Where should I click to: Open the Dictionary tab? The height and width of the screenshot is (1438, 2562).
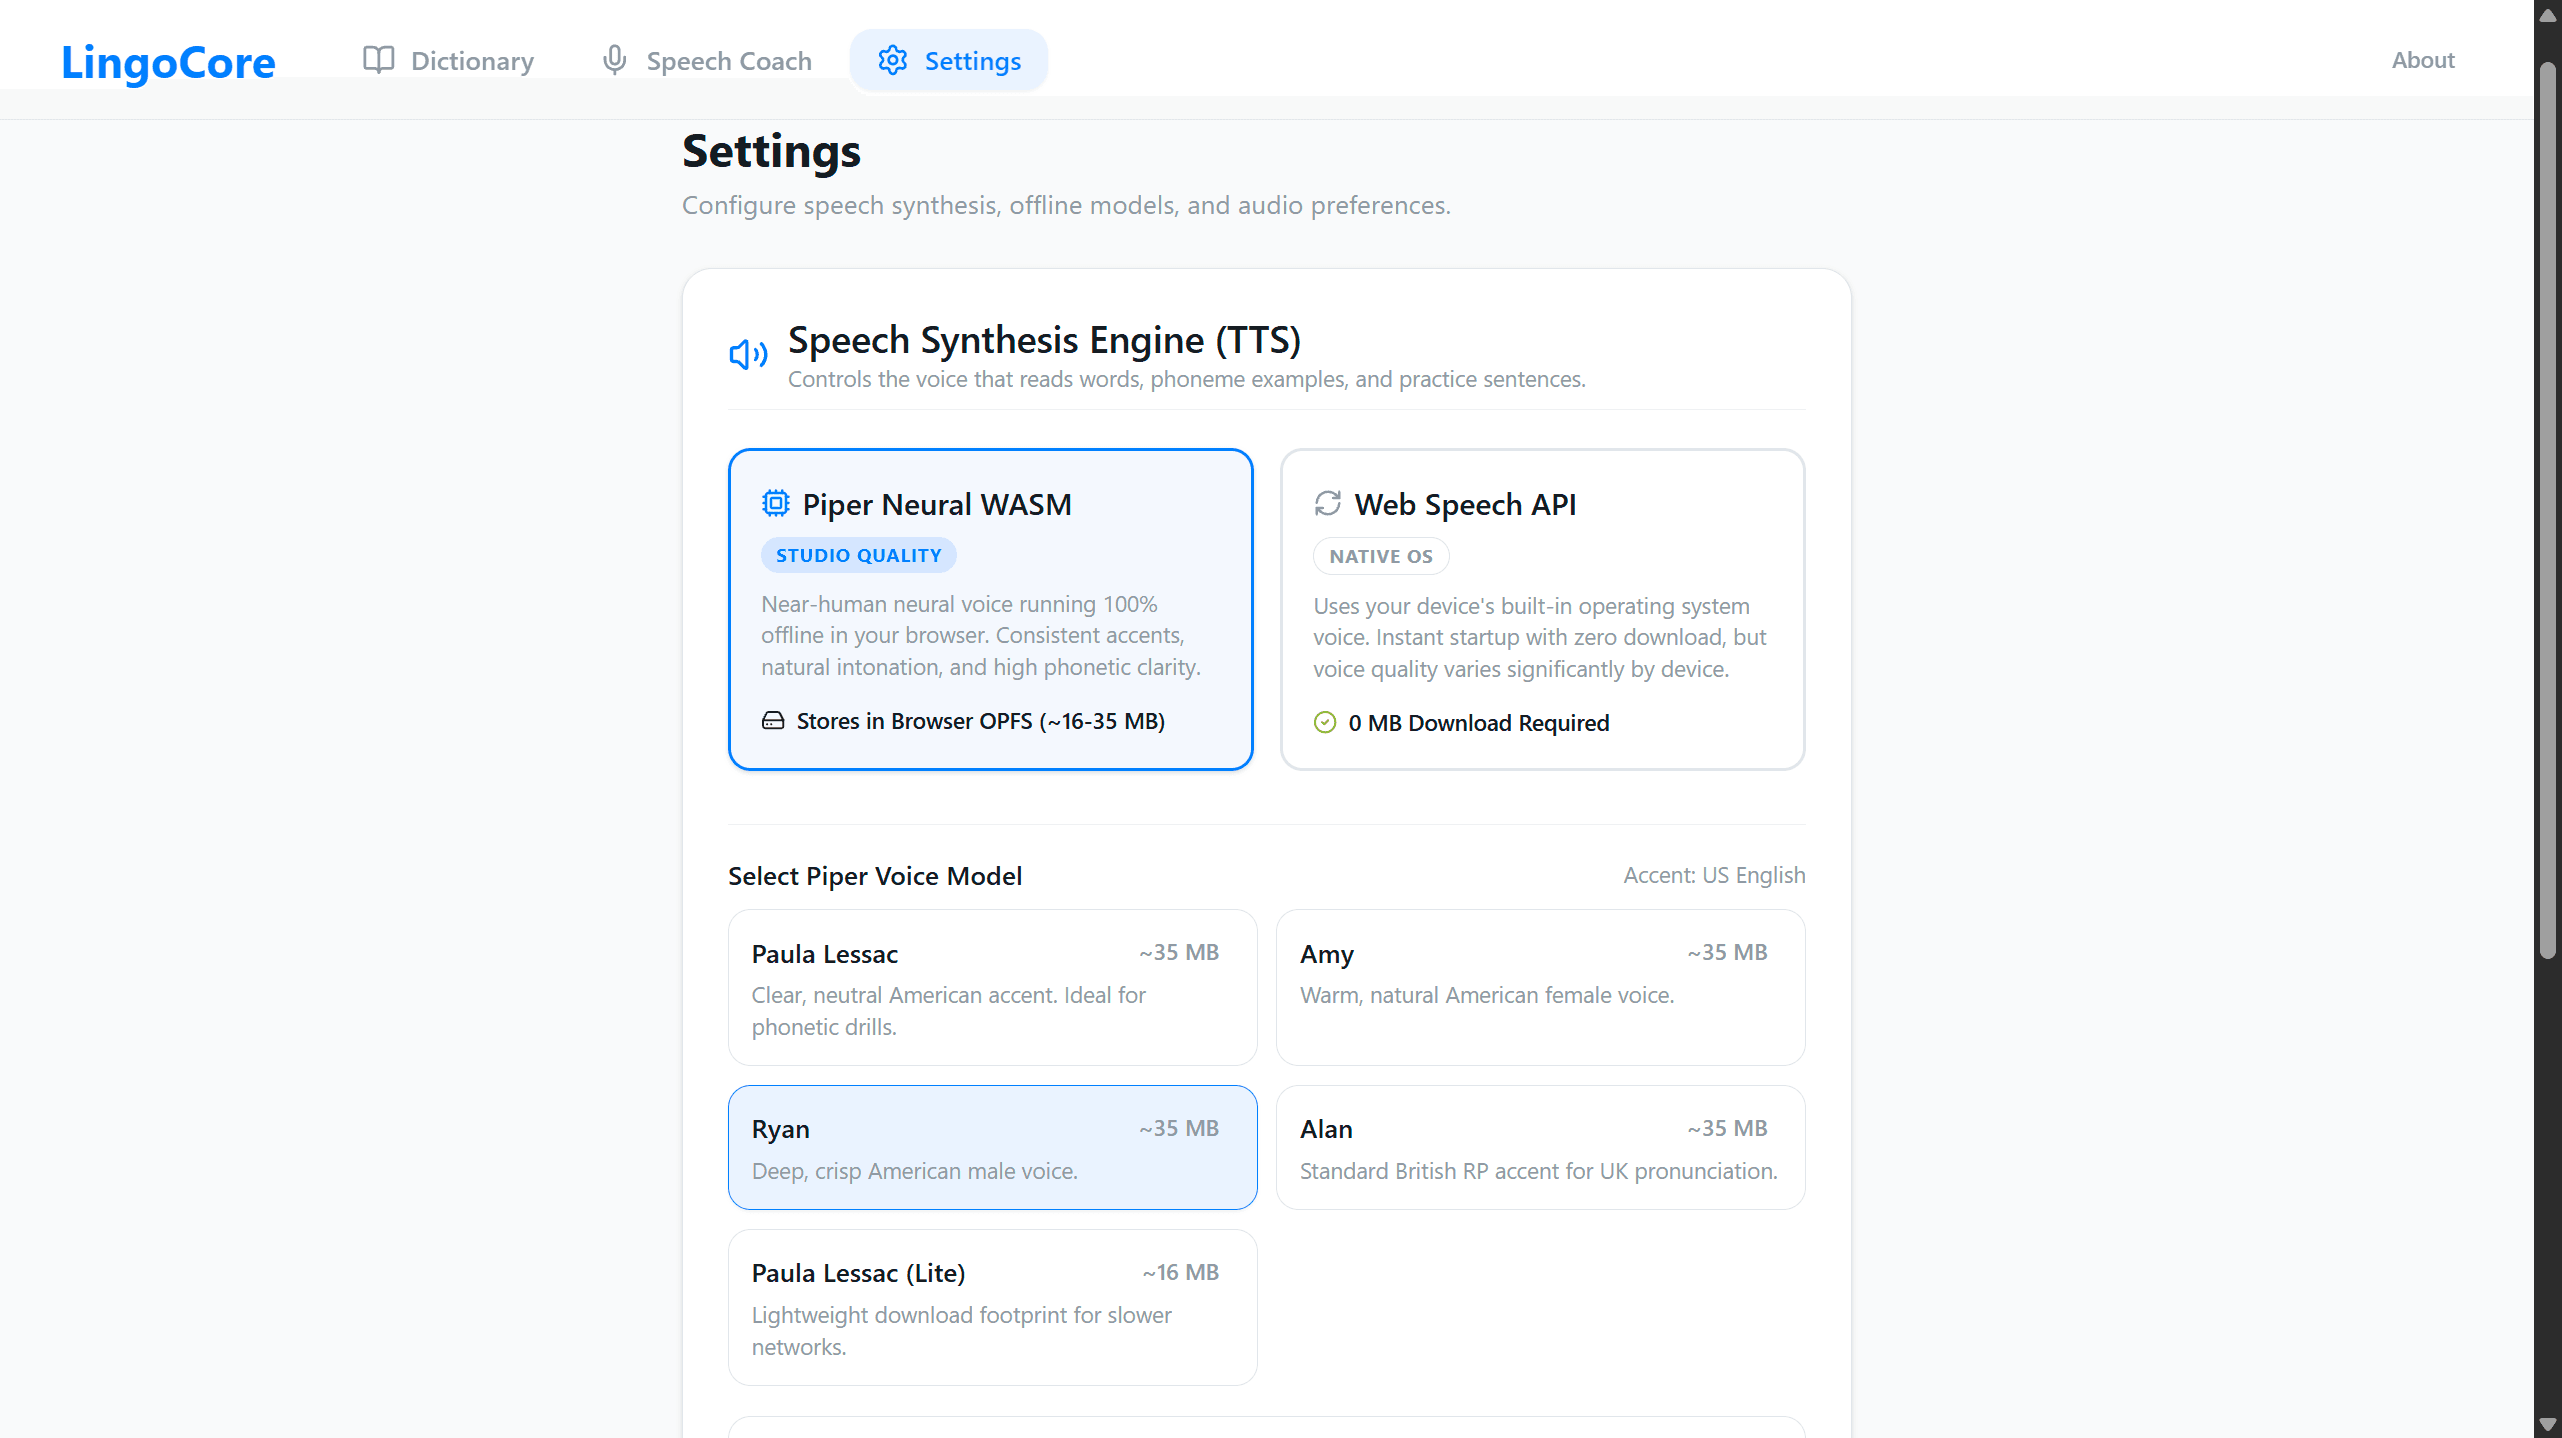448,61
